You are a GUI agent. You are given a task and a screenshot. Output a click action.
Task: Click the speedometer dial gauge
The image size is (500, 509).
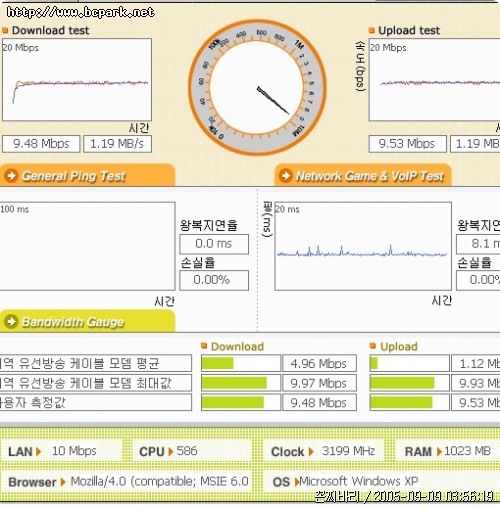(257, 87)
